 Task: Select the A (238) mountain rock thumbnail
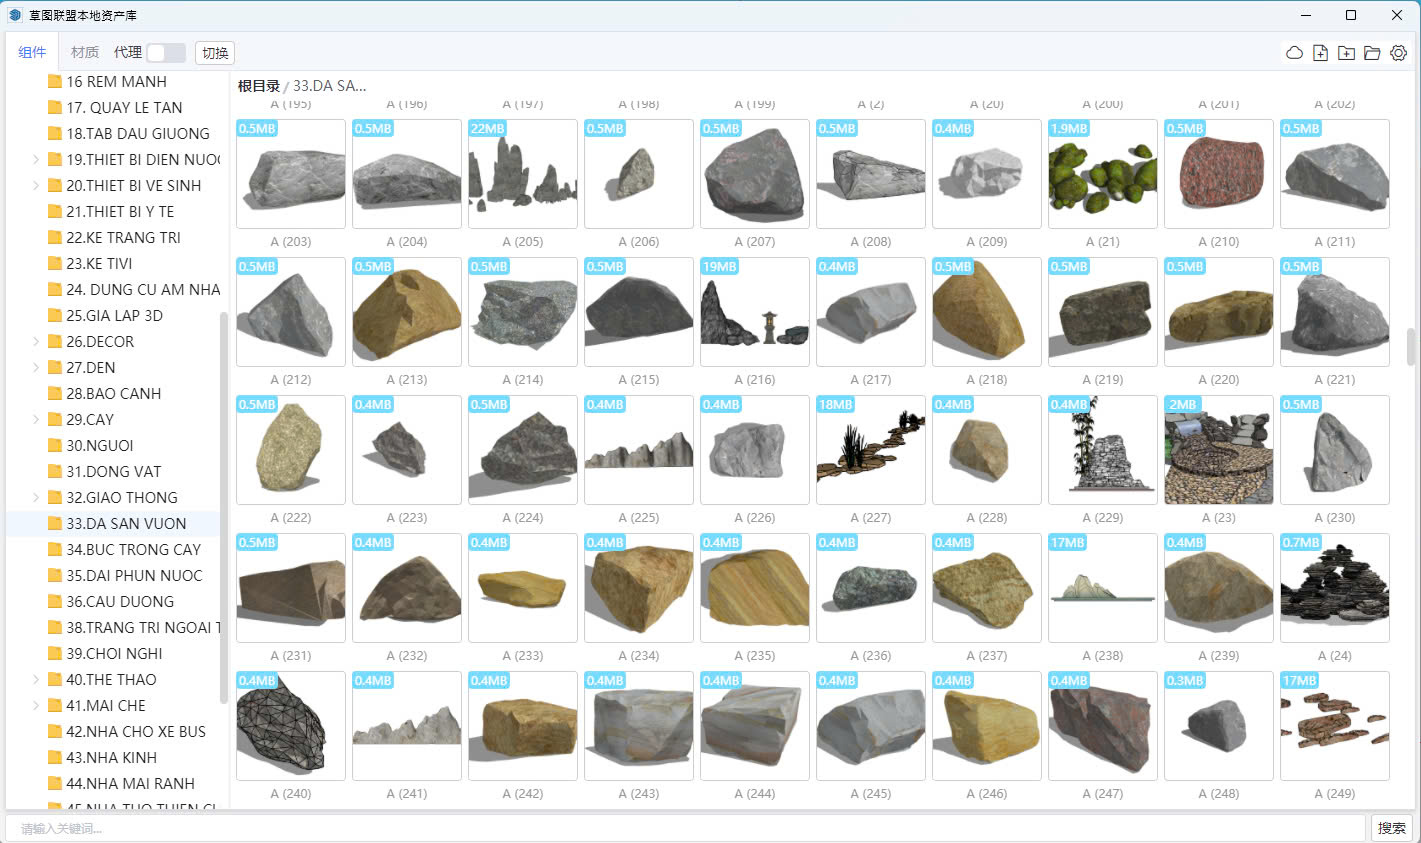(x=1103, y=588)
